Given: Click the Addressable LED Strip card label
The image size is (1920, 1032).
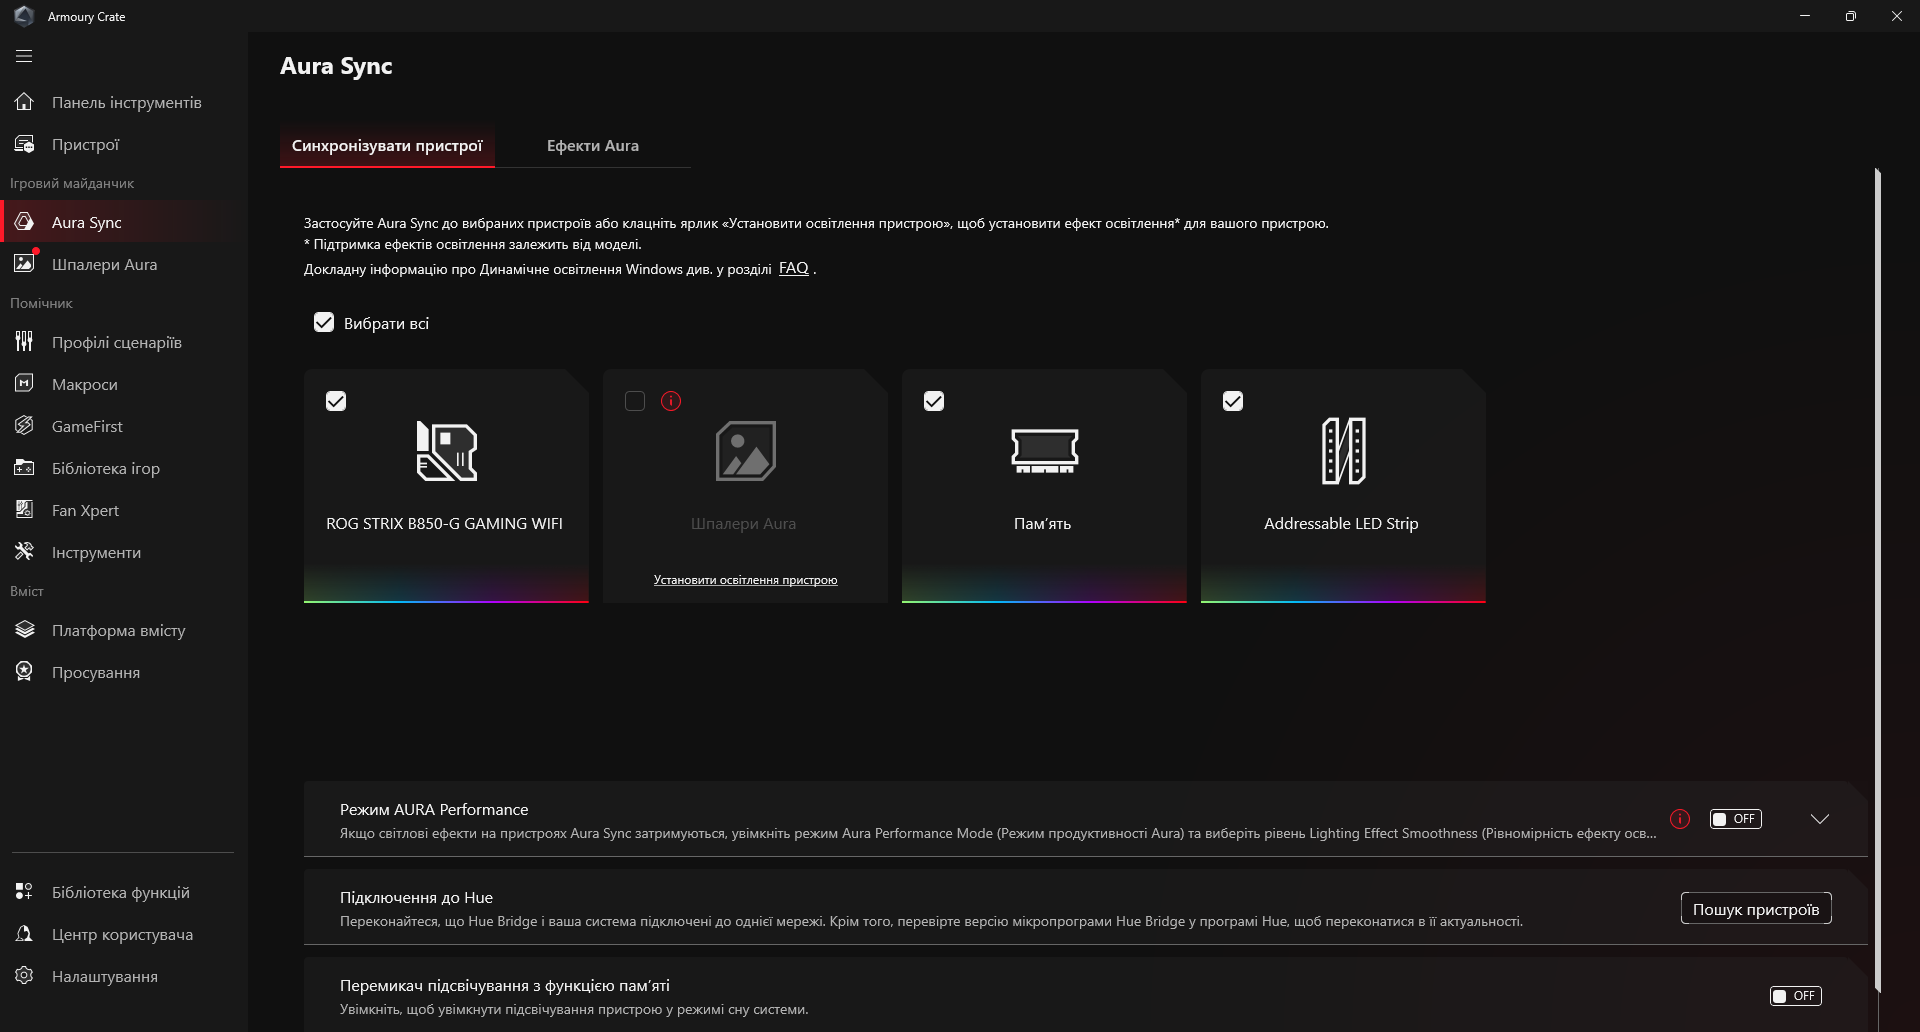Looking at the screenshot, I should click(1341, 524).
